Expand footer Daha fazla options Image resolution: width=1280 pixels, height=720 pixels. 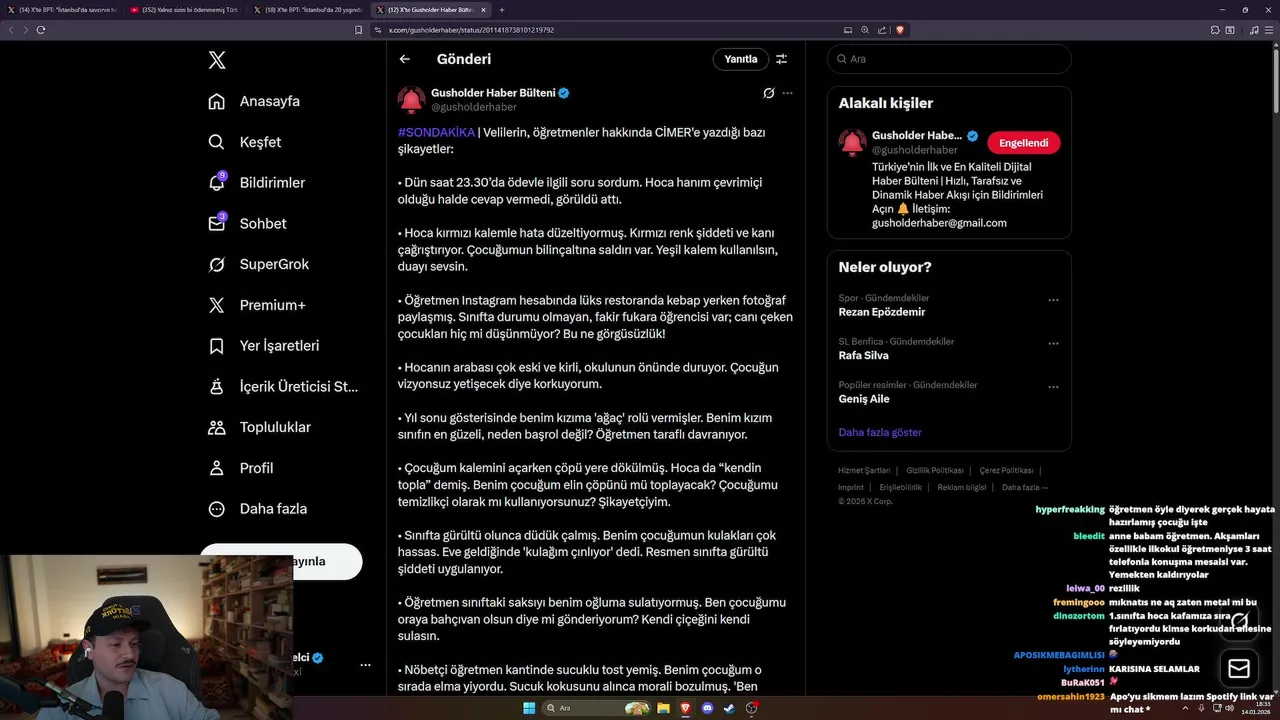1025,487
